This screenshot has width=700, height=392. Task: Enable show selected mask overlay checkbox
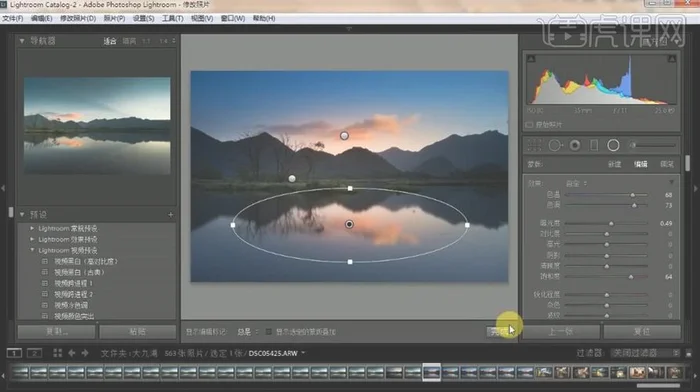pyautogui.click(x=268, y=332)
